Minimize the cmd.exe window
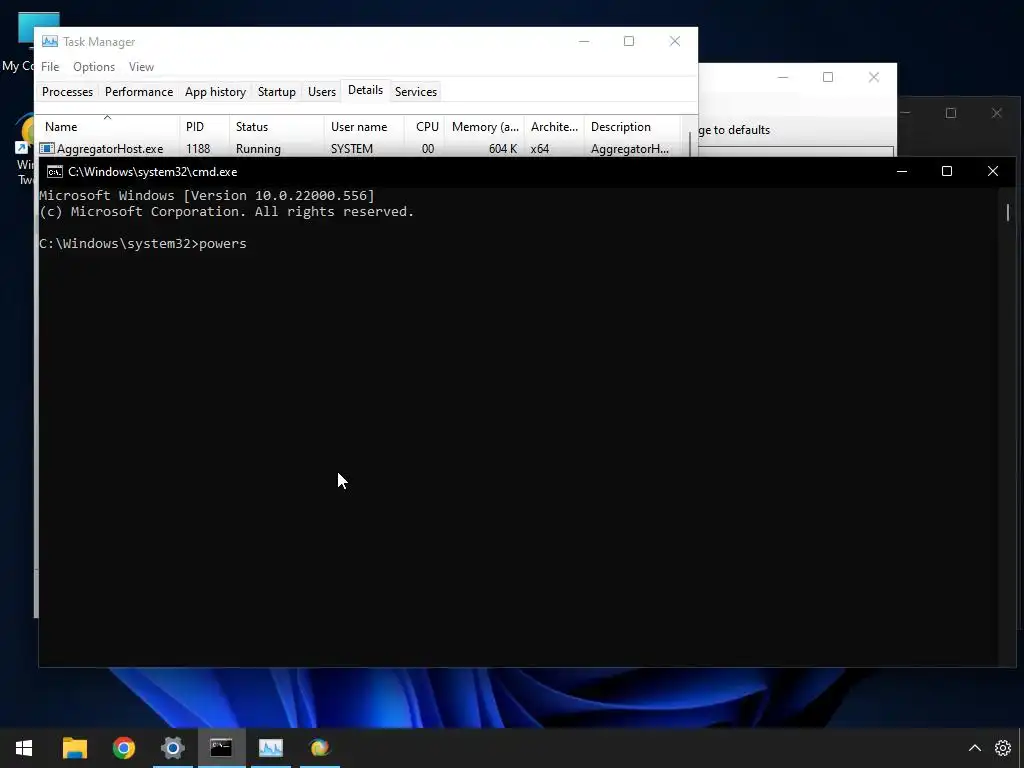 tap(902, 172)
